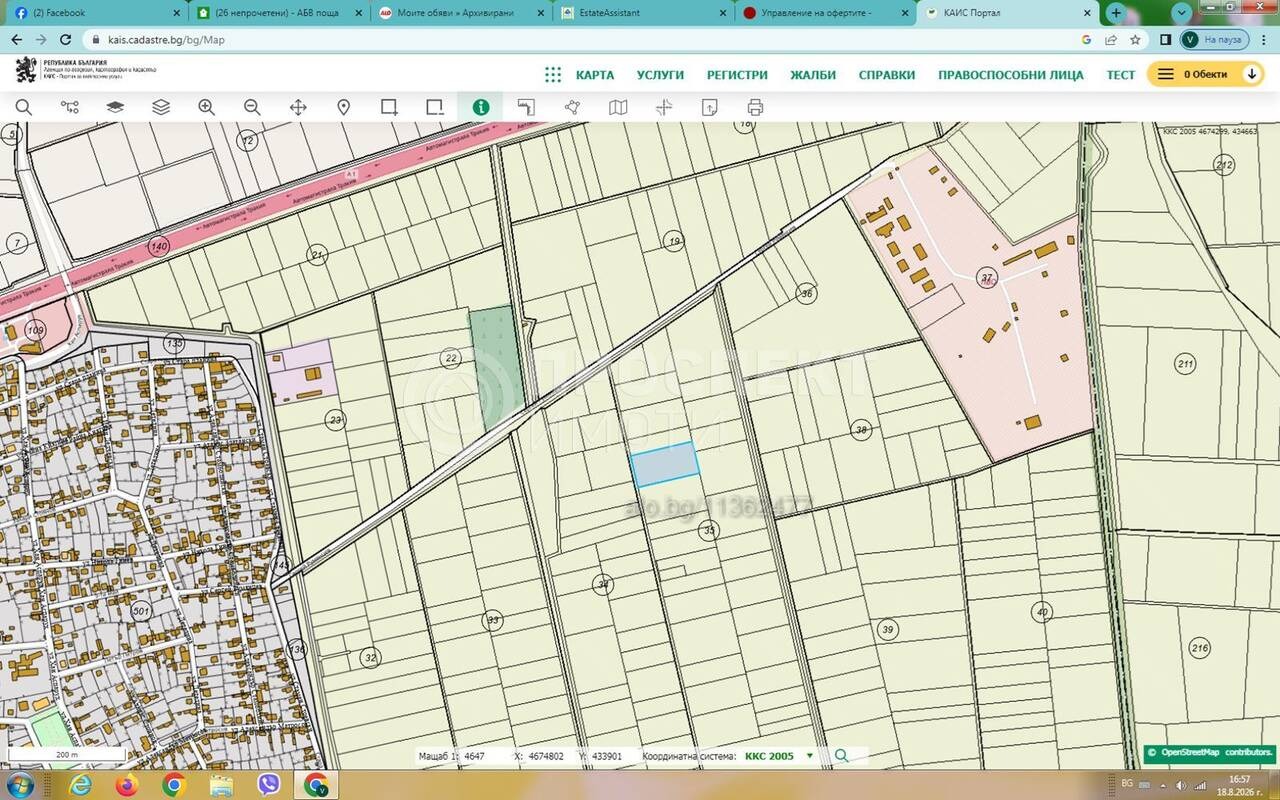Image resolution: width=1280 pixels, height=800 pixels.
Task: Click the 0 Обекти hamburger list button
Action: [1166, 74]
